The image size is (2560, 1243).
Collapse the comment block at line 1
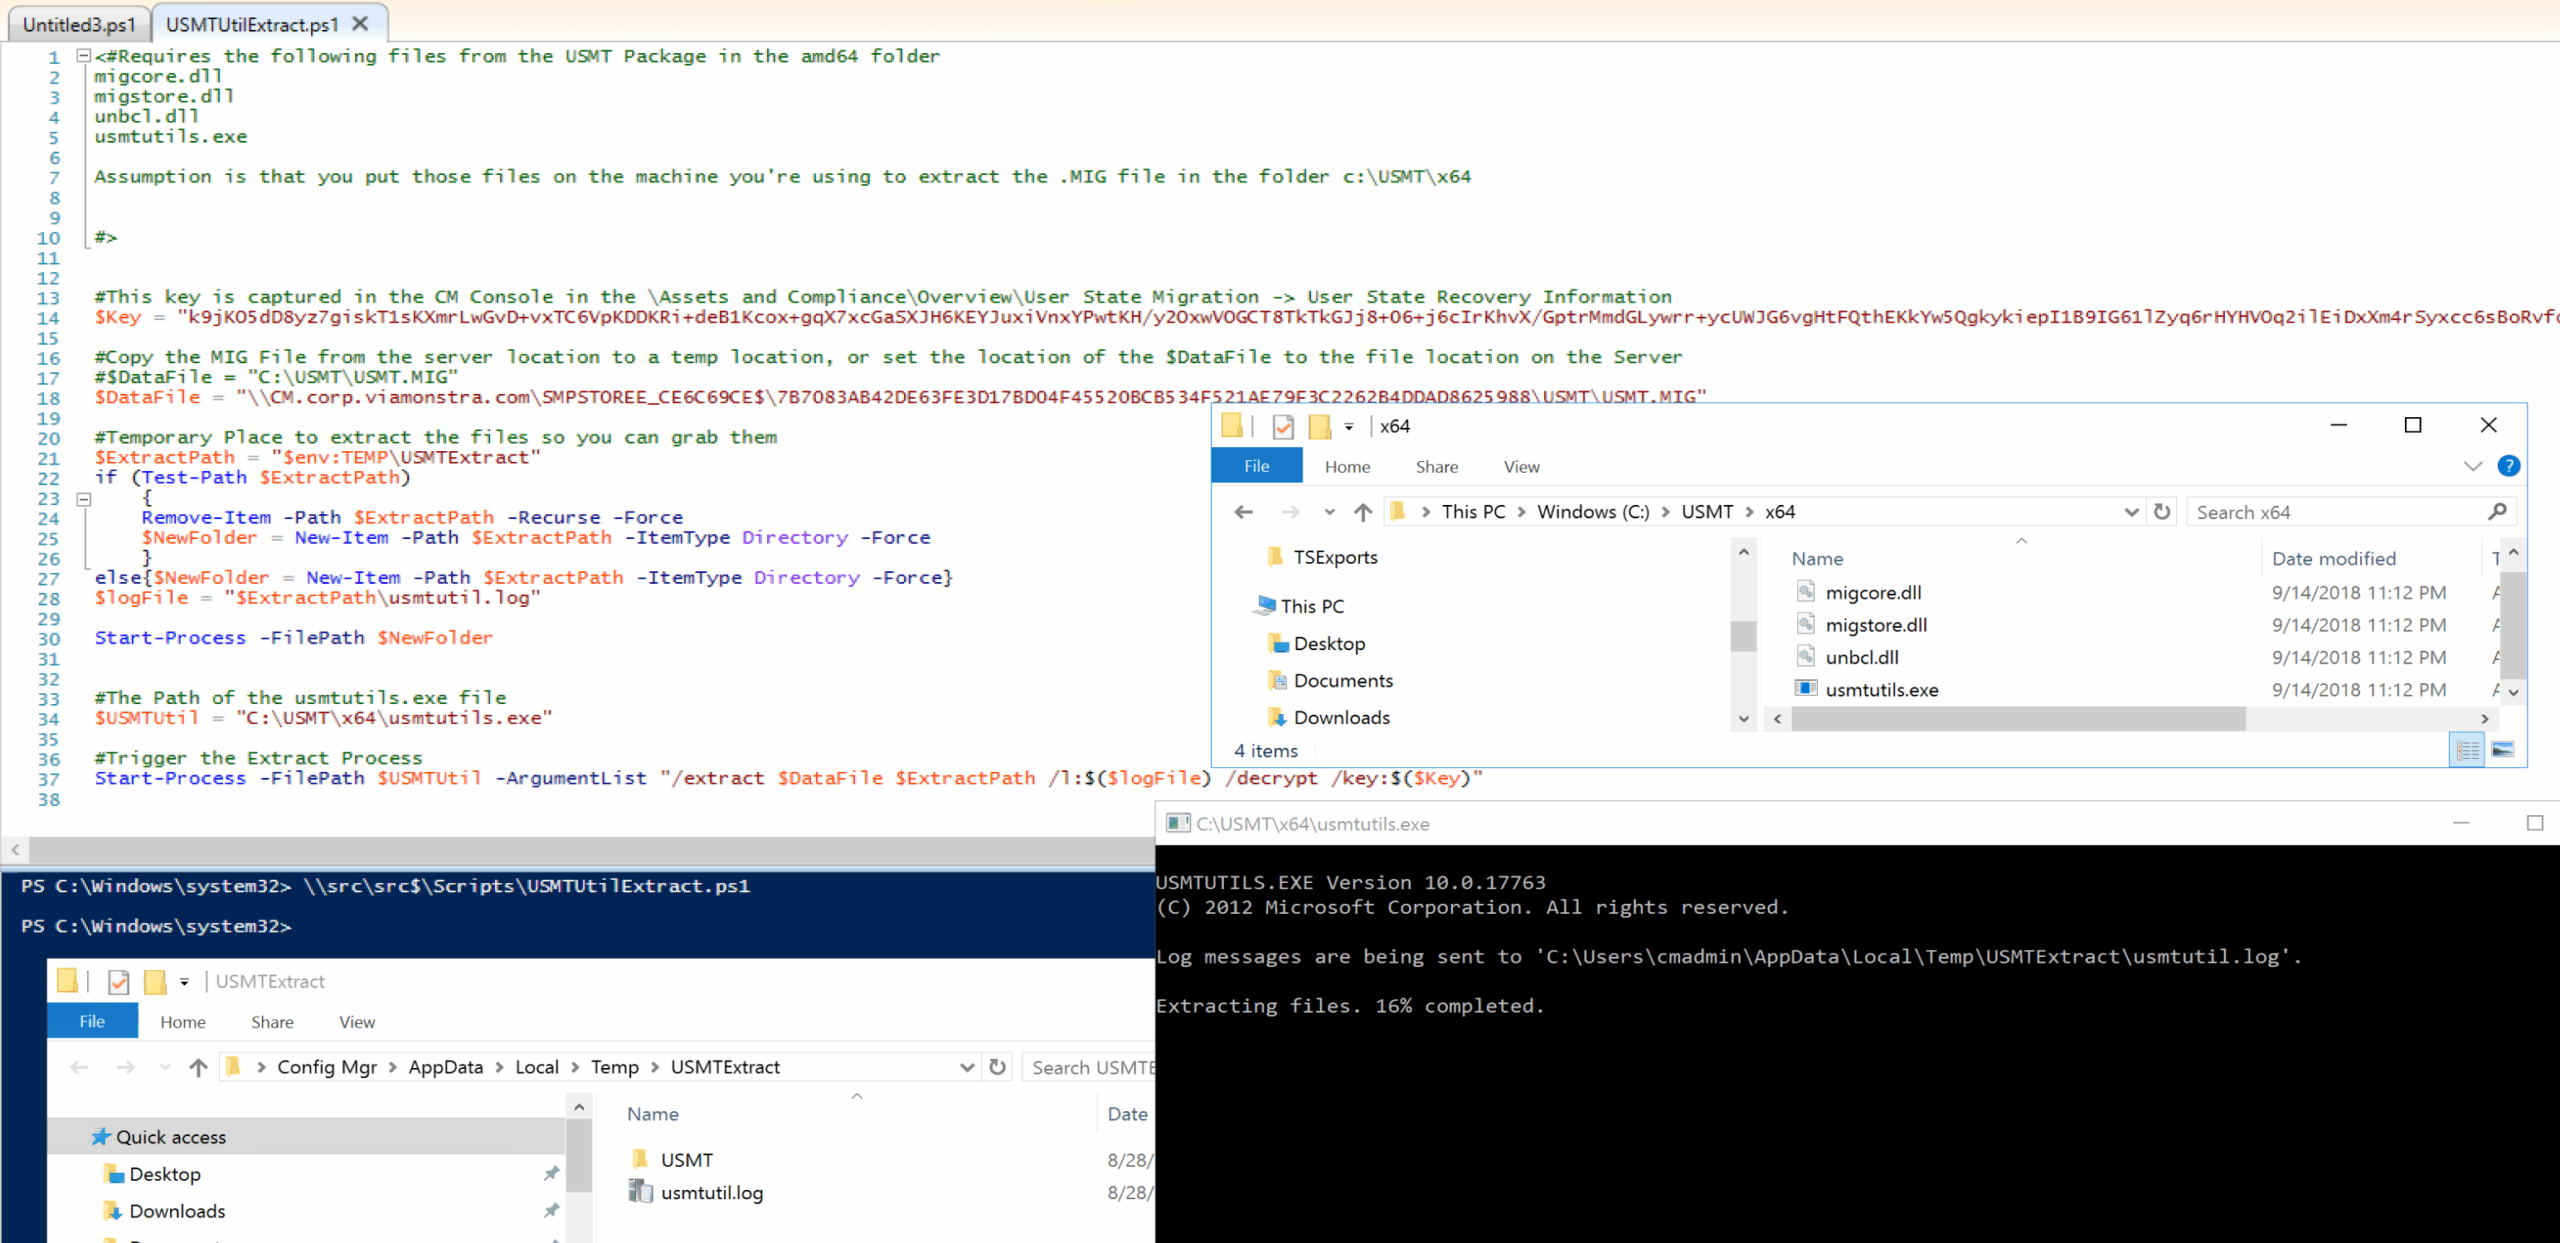[x=83, y=56]
